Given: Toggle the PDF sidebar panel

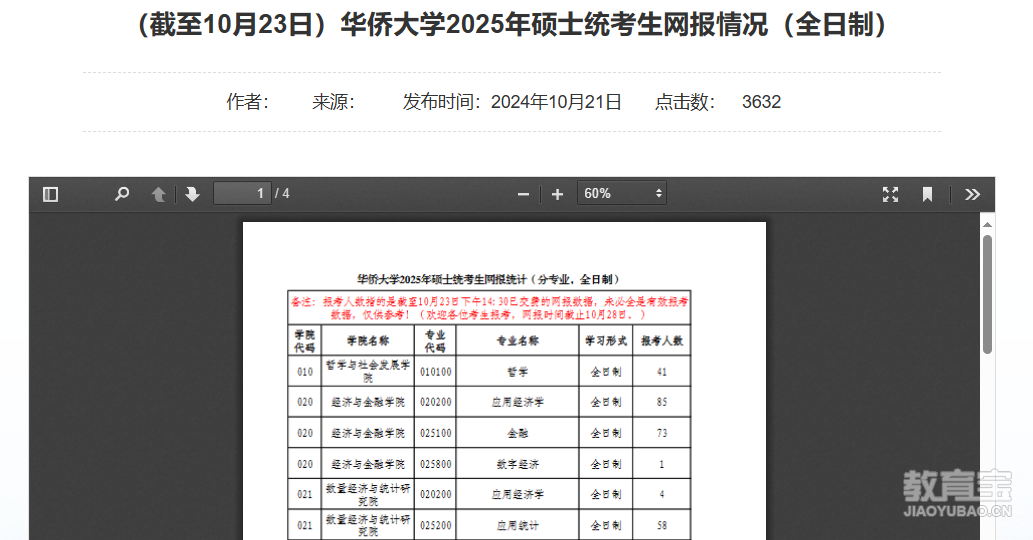Looking at the screenshot, I should (x=51, y=194).
